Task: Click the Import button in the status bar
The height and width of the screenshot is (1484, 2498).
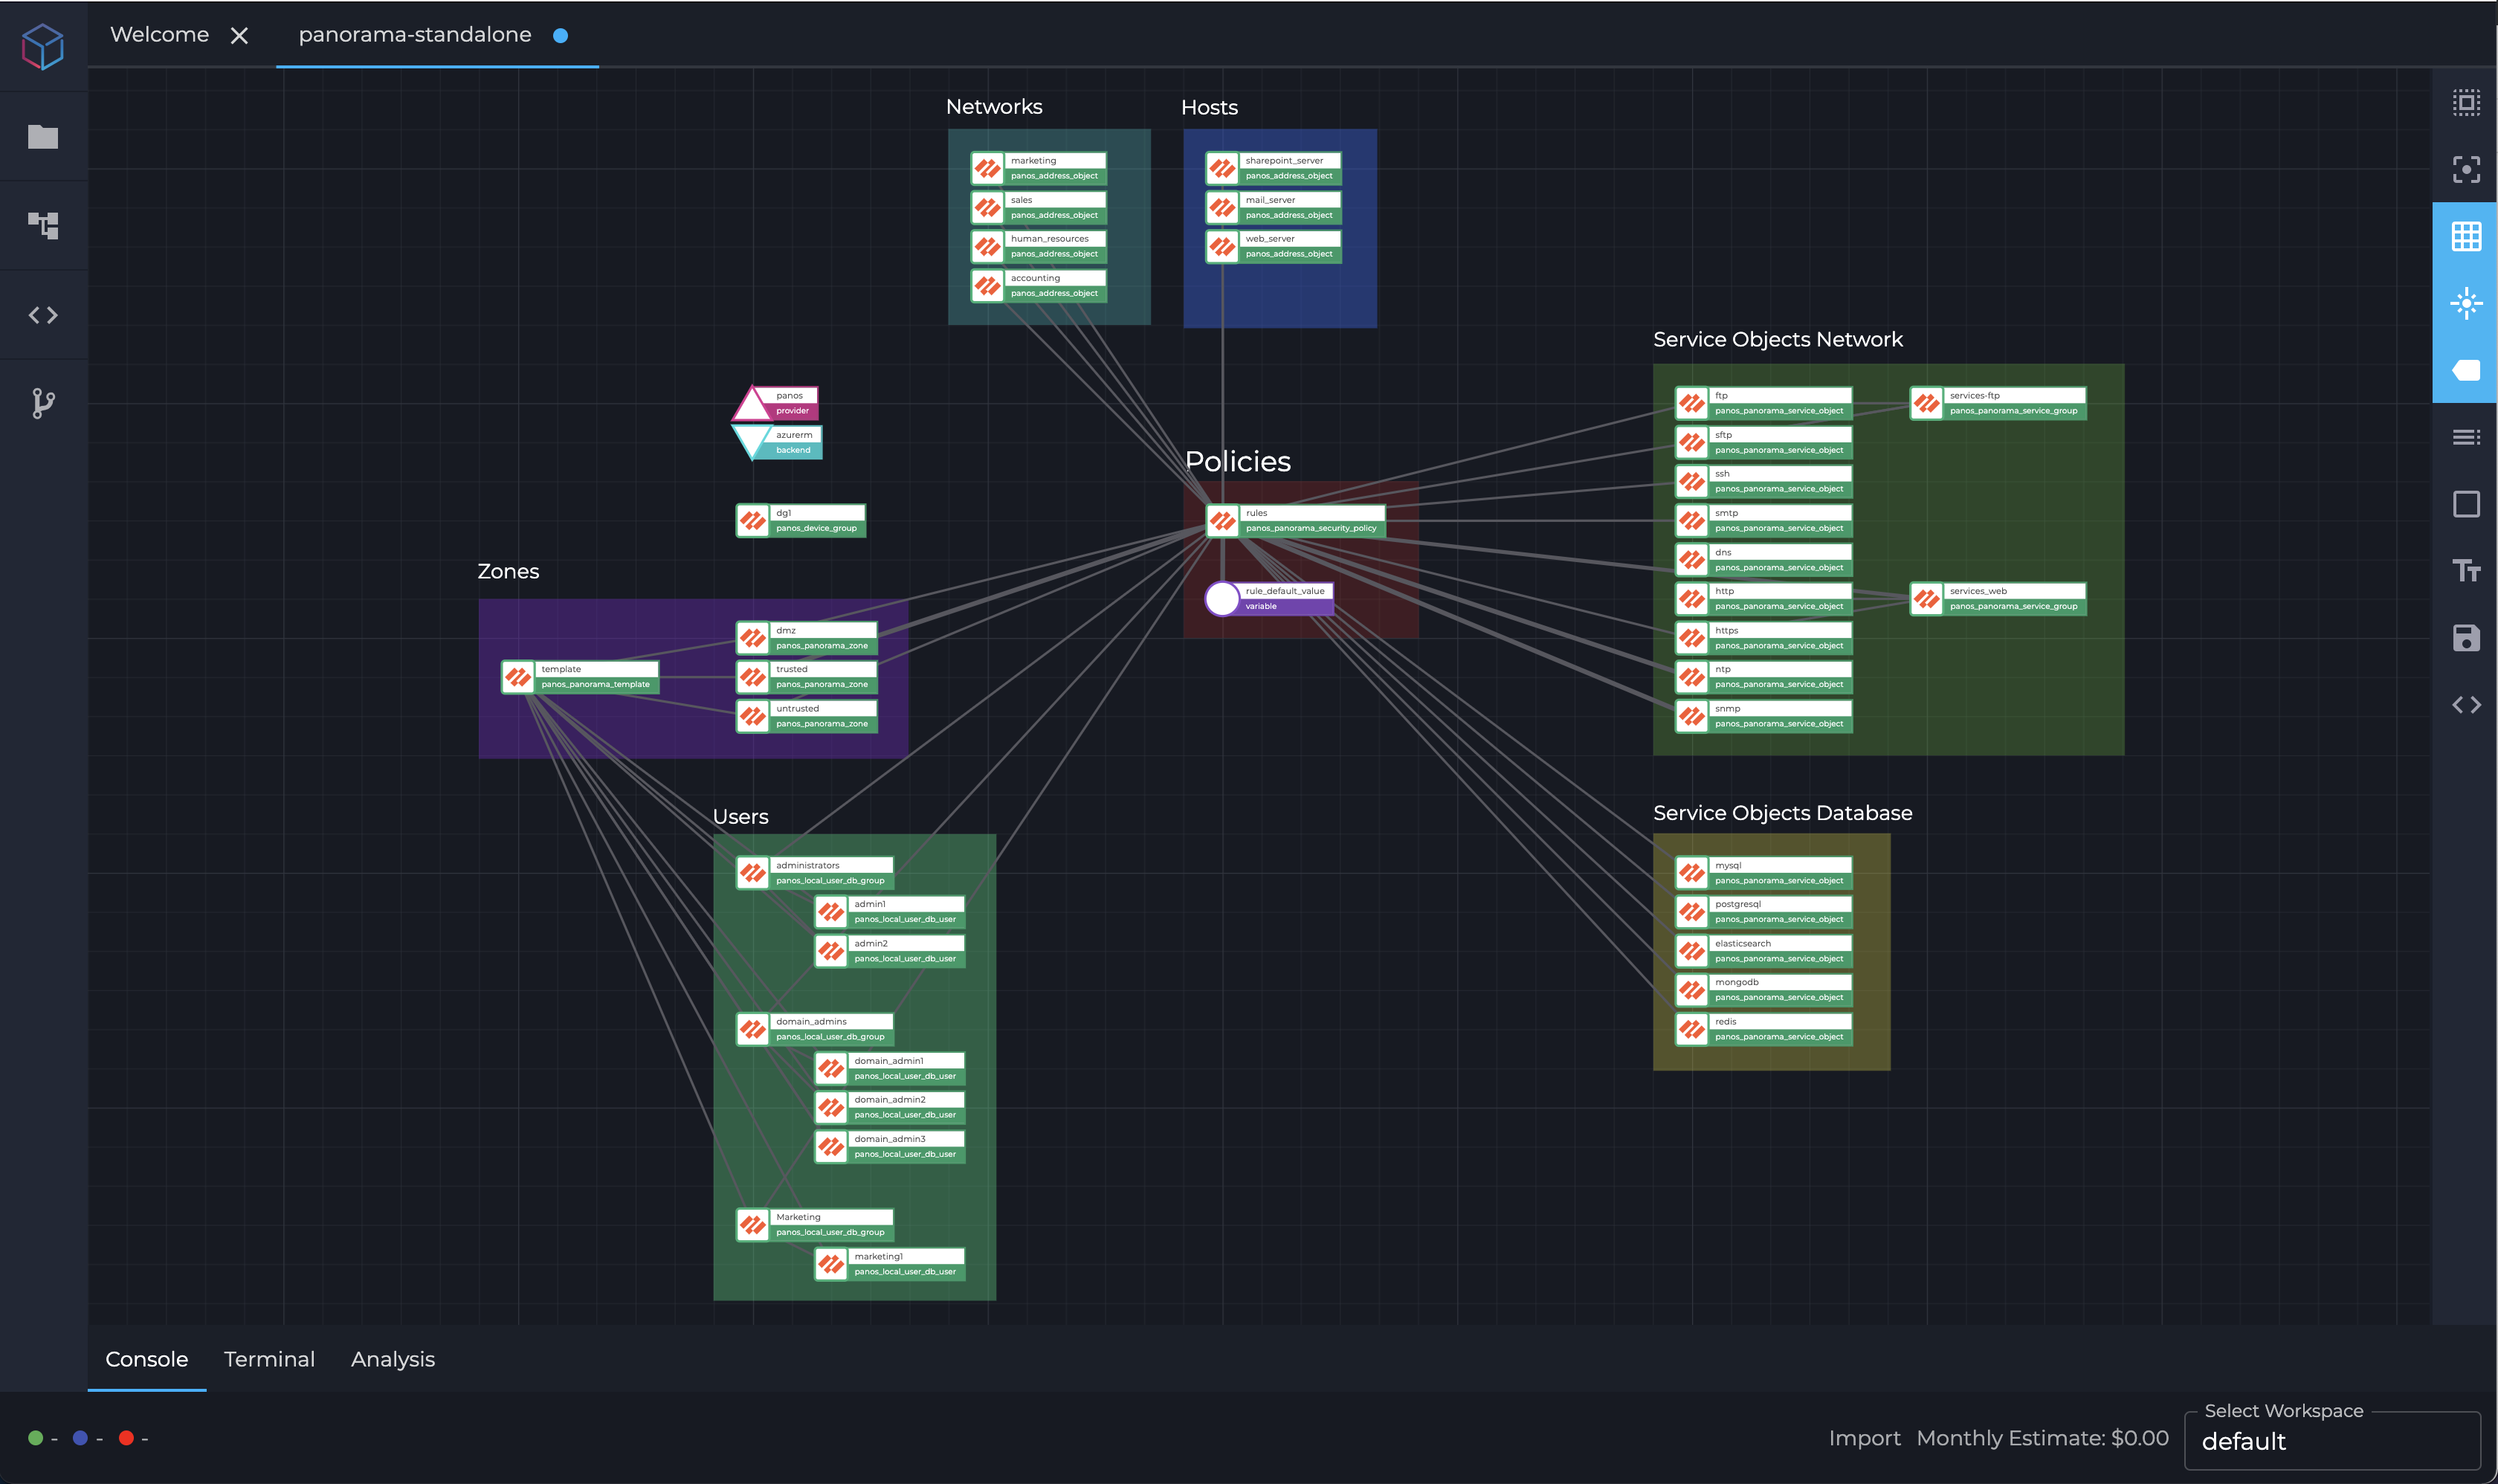Action: [1864, 1437]
